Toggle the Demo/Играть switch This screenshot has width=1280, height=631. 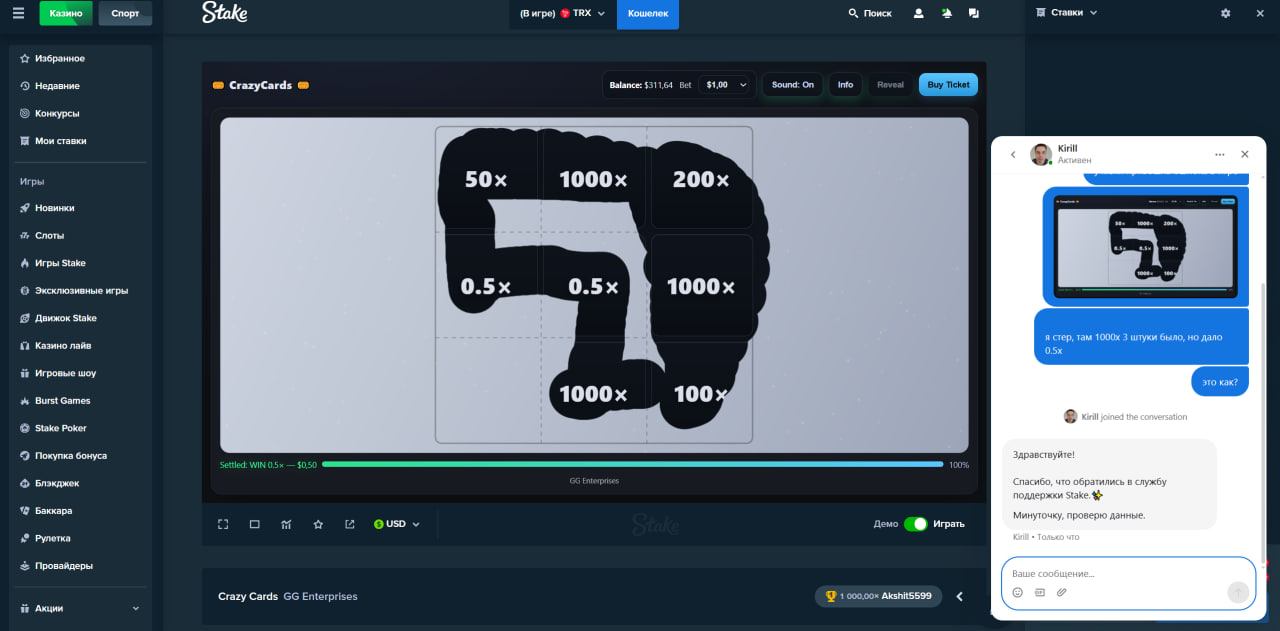915,524
